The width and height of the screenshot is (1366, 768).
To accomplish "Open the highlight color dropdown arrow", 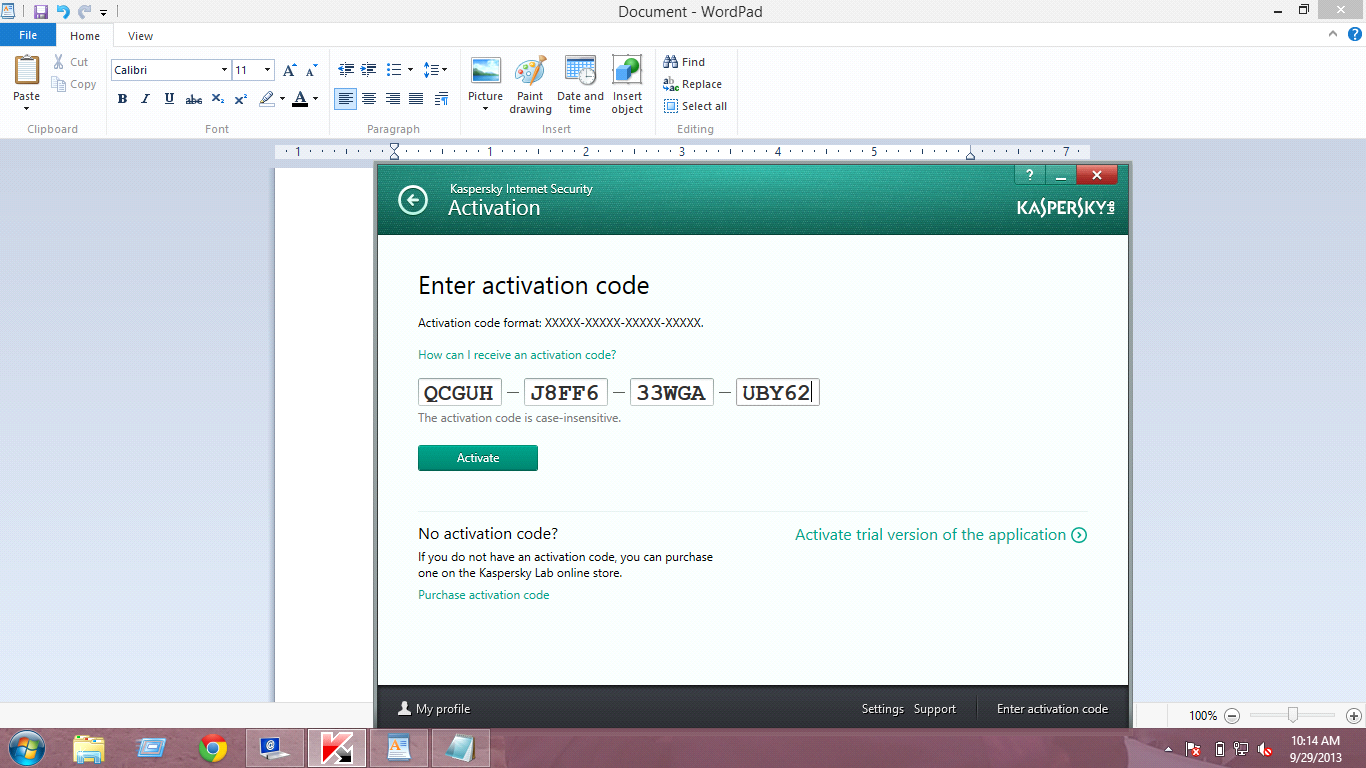I will coord(282,99).
